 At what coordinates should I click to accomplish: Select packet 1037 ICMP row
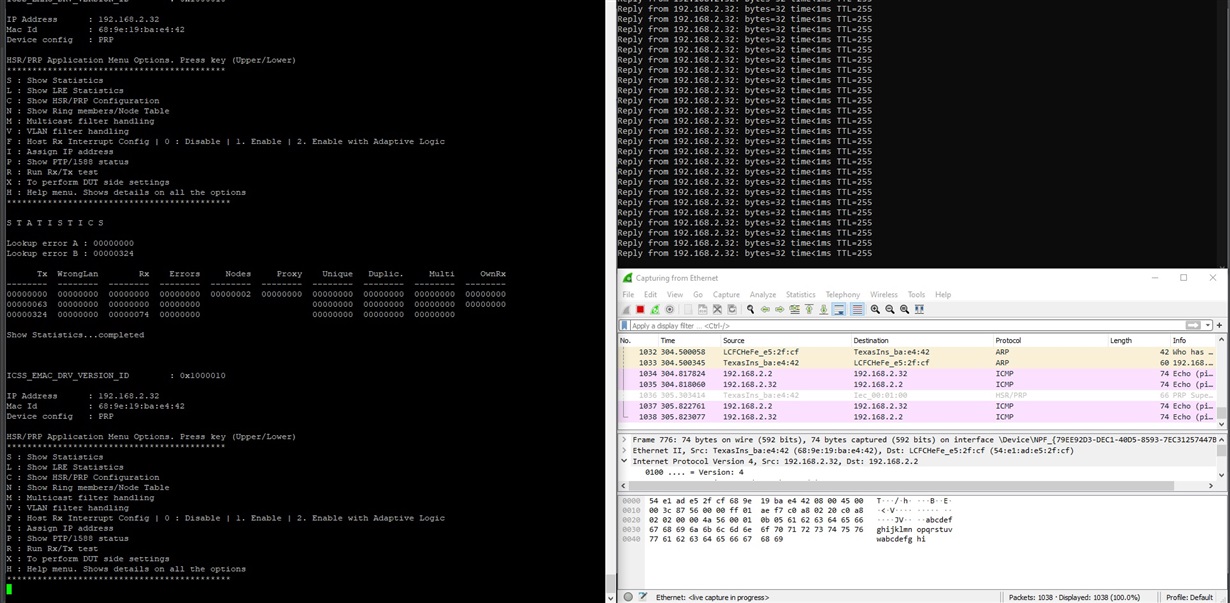pos(917,406)
